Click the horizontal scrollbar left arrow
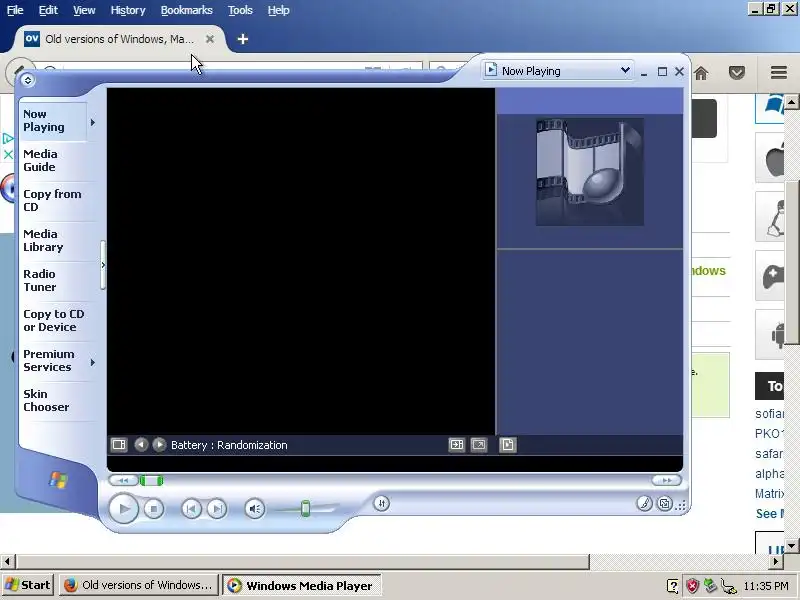800x600 pixels. point(7,562)
